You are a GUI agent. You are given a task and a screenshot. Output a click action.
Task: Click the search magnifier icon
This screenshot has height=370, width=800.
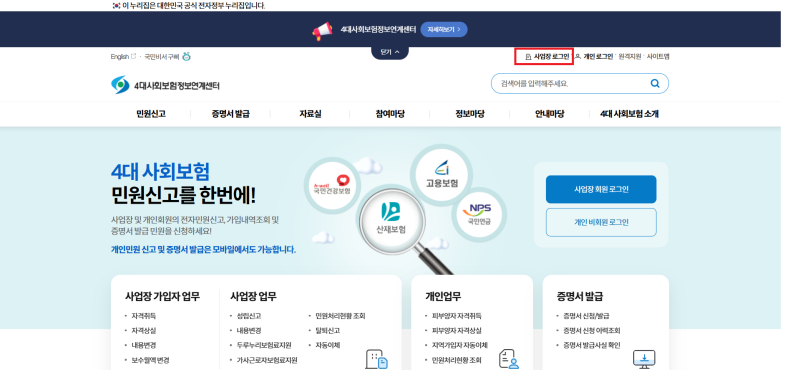[655, 84]
